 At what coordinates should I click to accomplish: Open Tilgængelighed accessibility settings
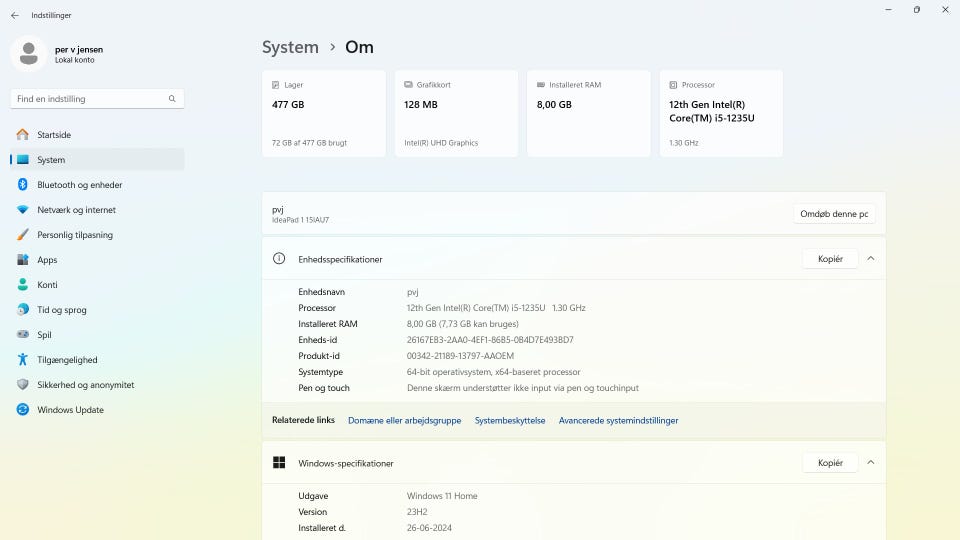point(67,360)
